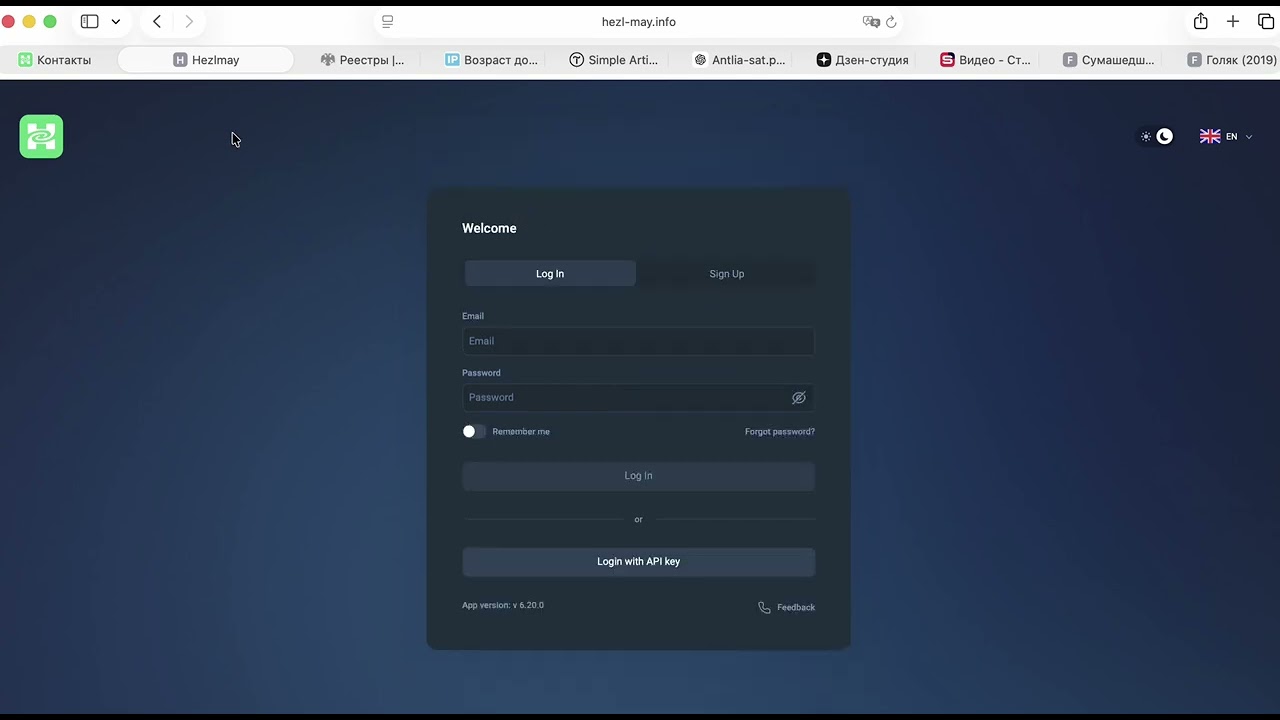Click the App version: v 6.20.0 text
The image size is (1280, 720).
point(503,605)
